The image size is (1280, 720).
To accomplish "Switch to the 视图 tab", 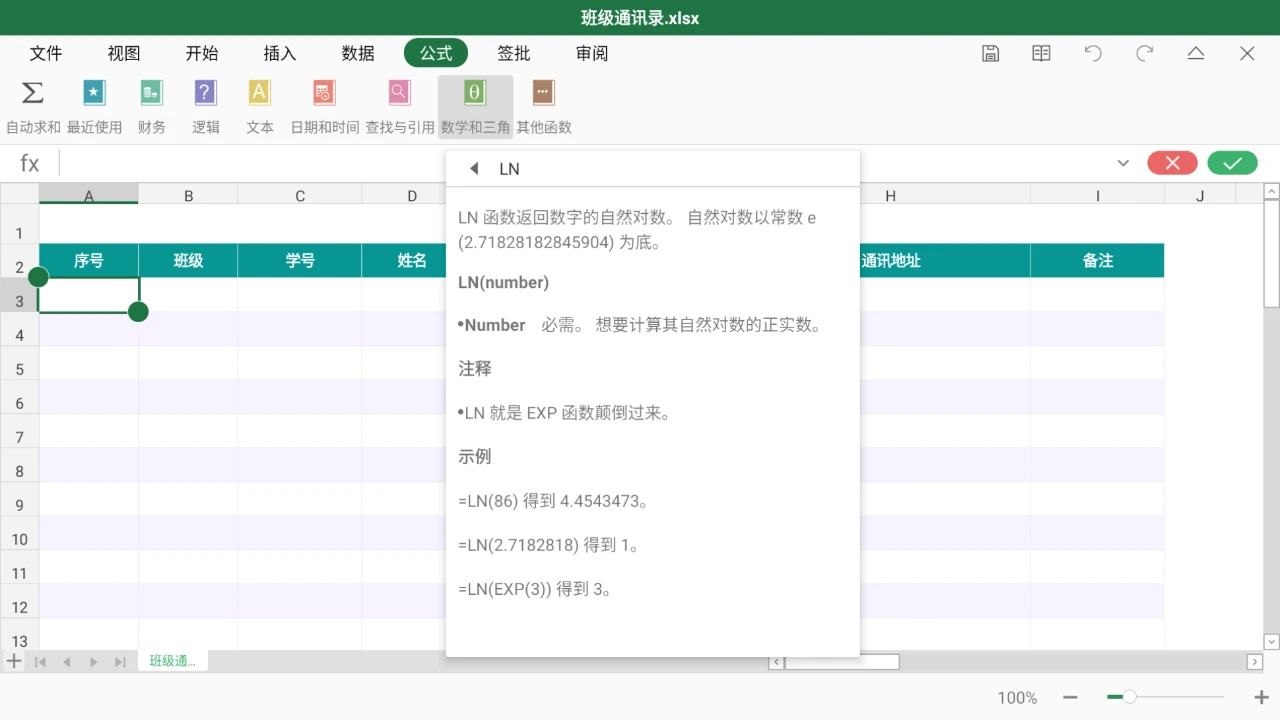I will (124, 54).
